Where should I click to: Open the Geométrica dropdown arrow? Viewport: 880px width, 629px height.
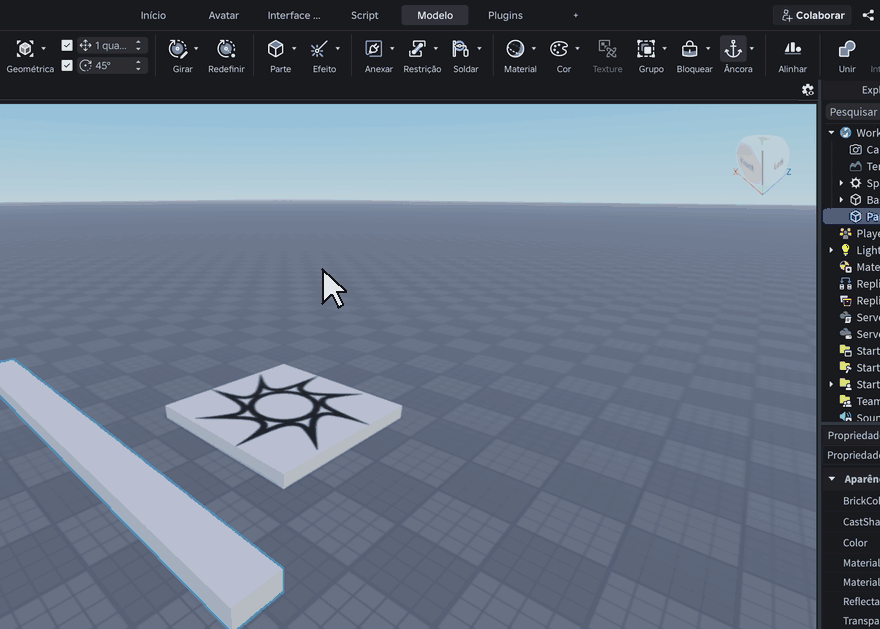point(43,49)
